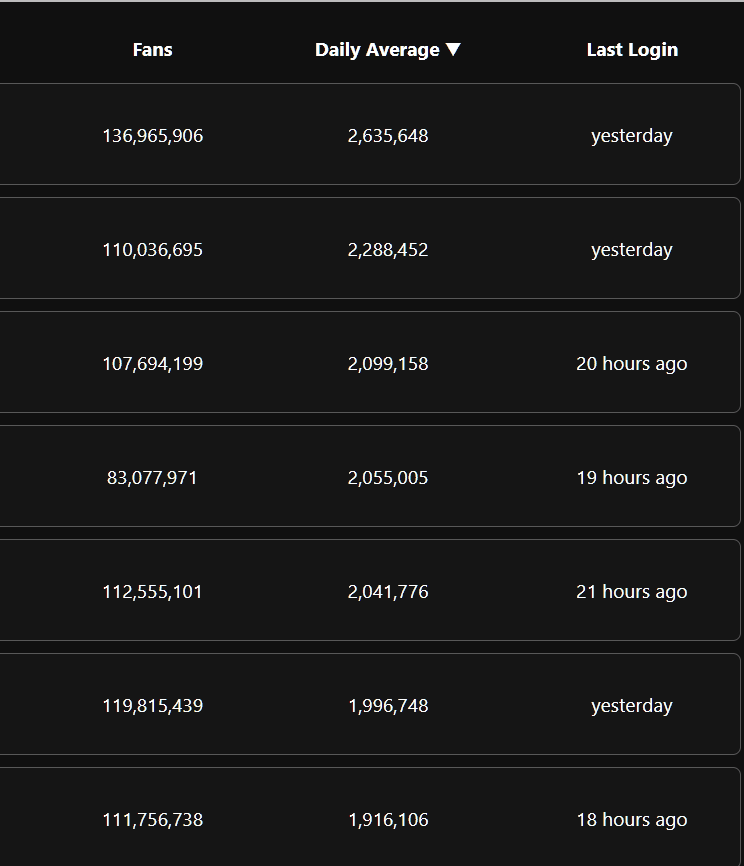
Task: Click the 83,077,971 fans cell
Action: point(152,478)
